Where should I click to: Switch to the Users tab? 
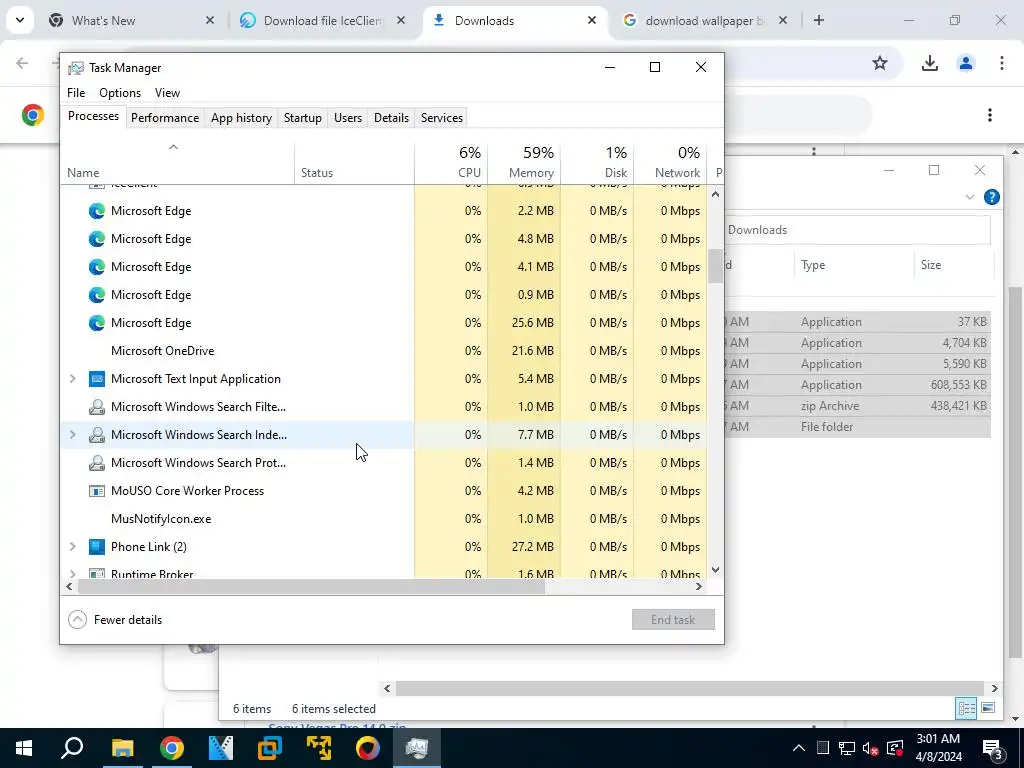pos(347,118)
